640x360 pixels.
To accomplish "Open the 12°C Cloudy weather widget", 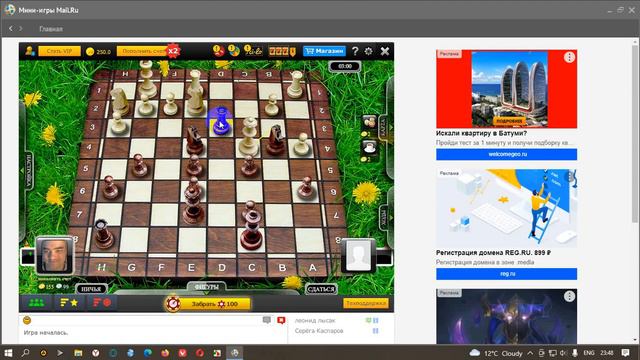I will (496, 353).
